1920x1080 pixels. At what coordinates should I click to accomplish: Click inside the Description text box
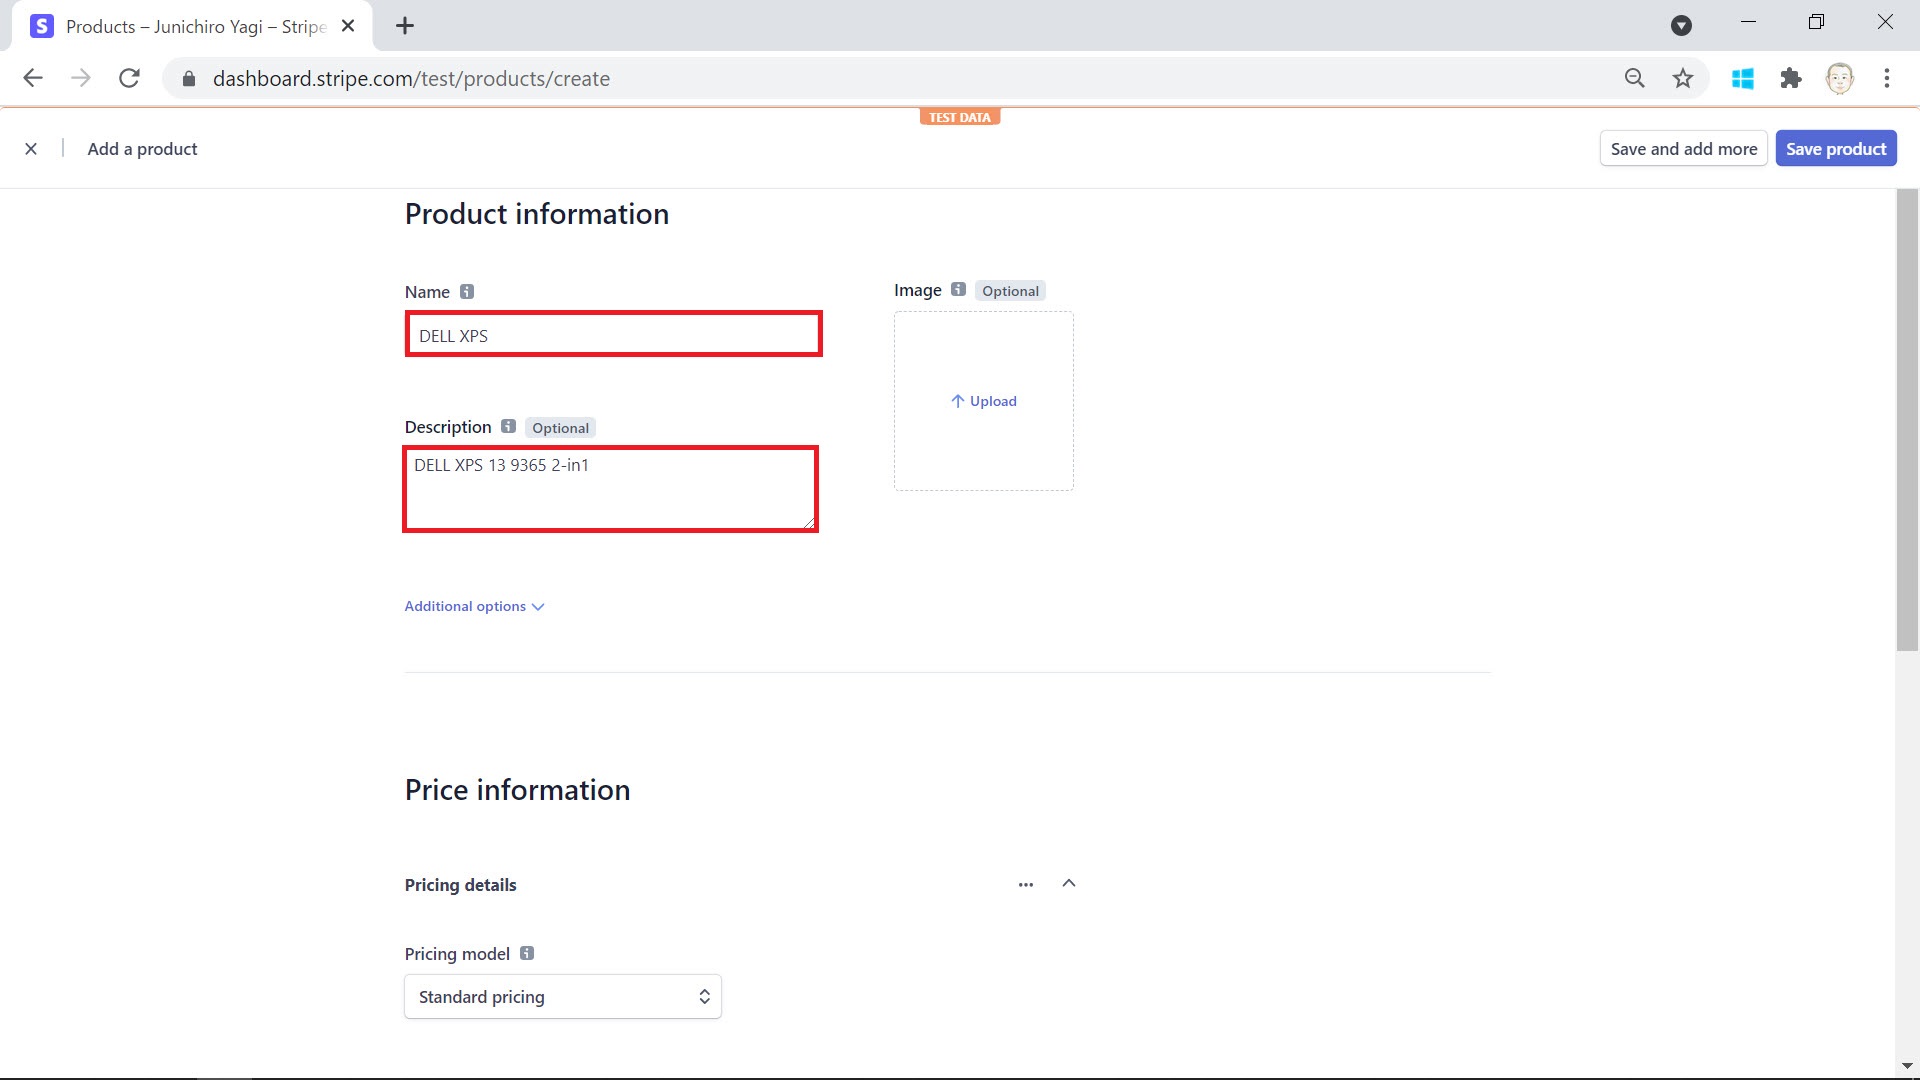coord(610,490)
